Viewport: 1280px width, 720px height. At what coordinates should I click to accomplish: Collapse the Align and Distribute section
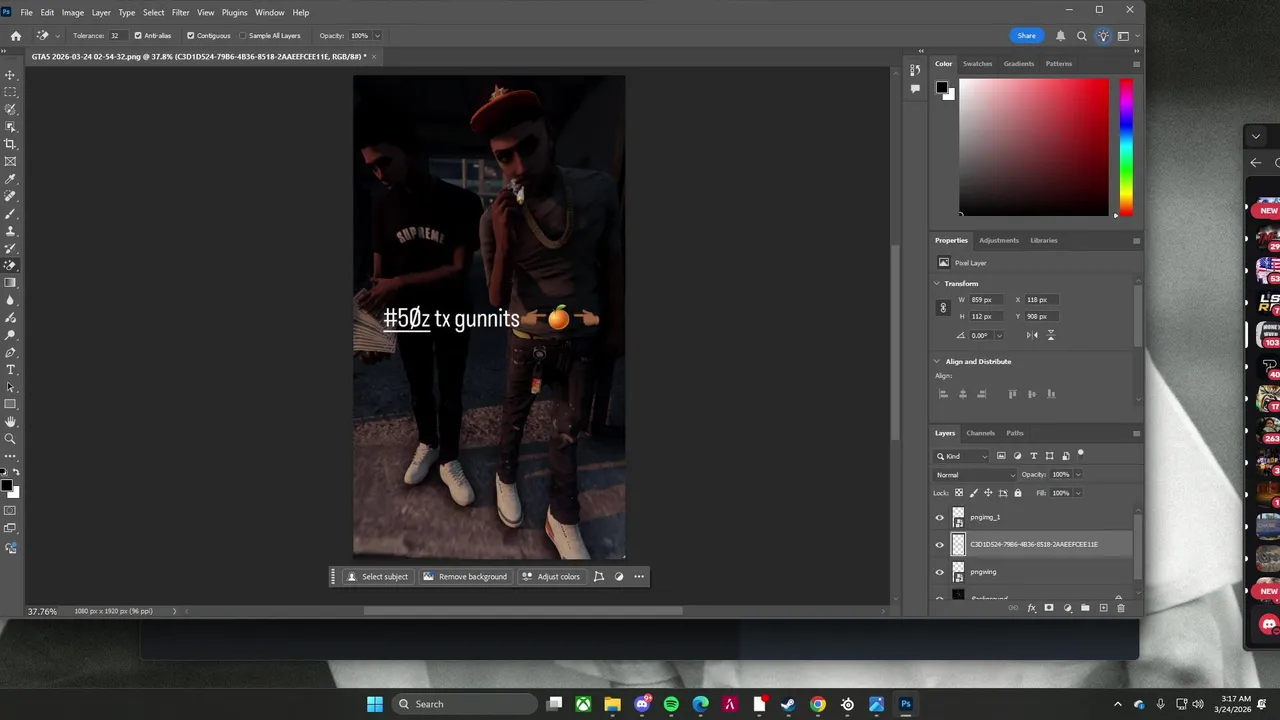pyautogui.click(x=937, y=362)
